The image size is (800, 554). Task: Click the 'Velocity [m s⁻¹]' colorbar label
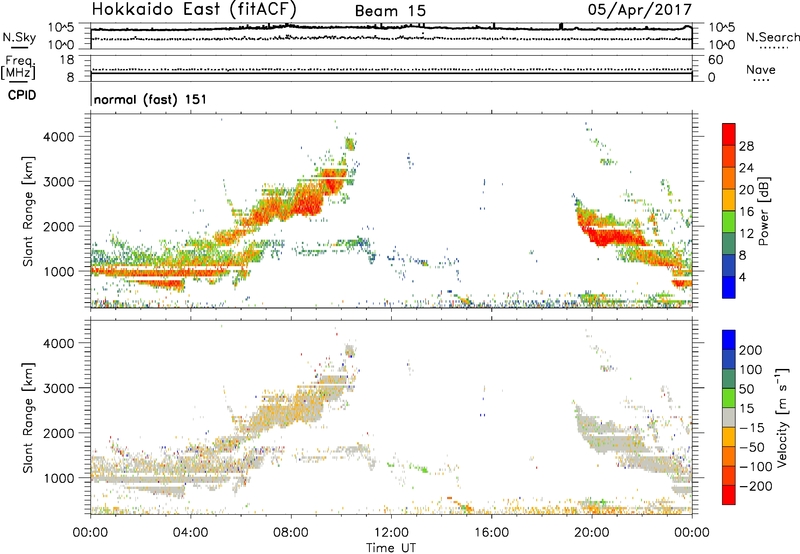pos(782,418)
